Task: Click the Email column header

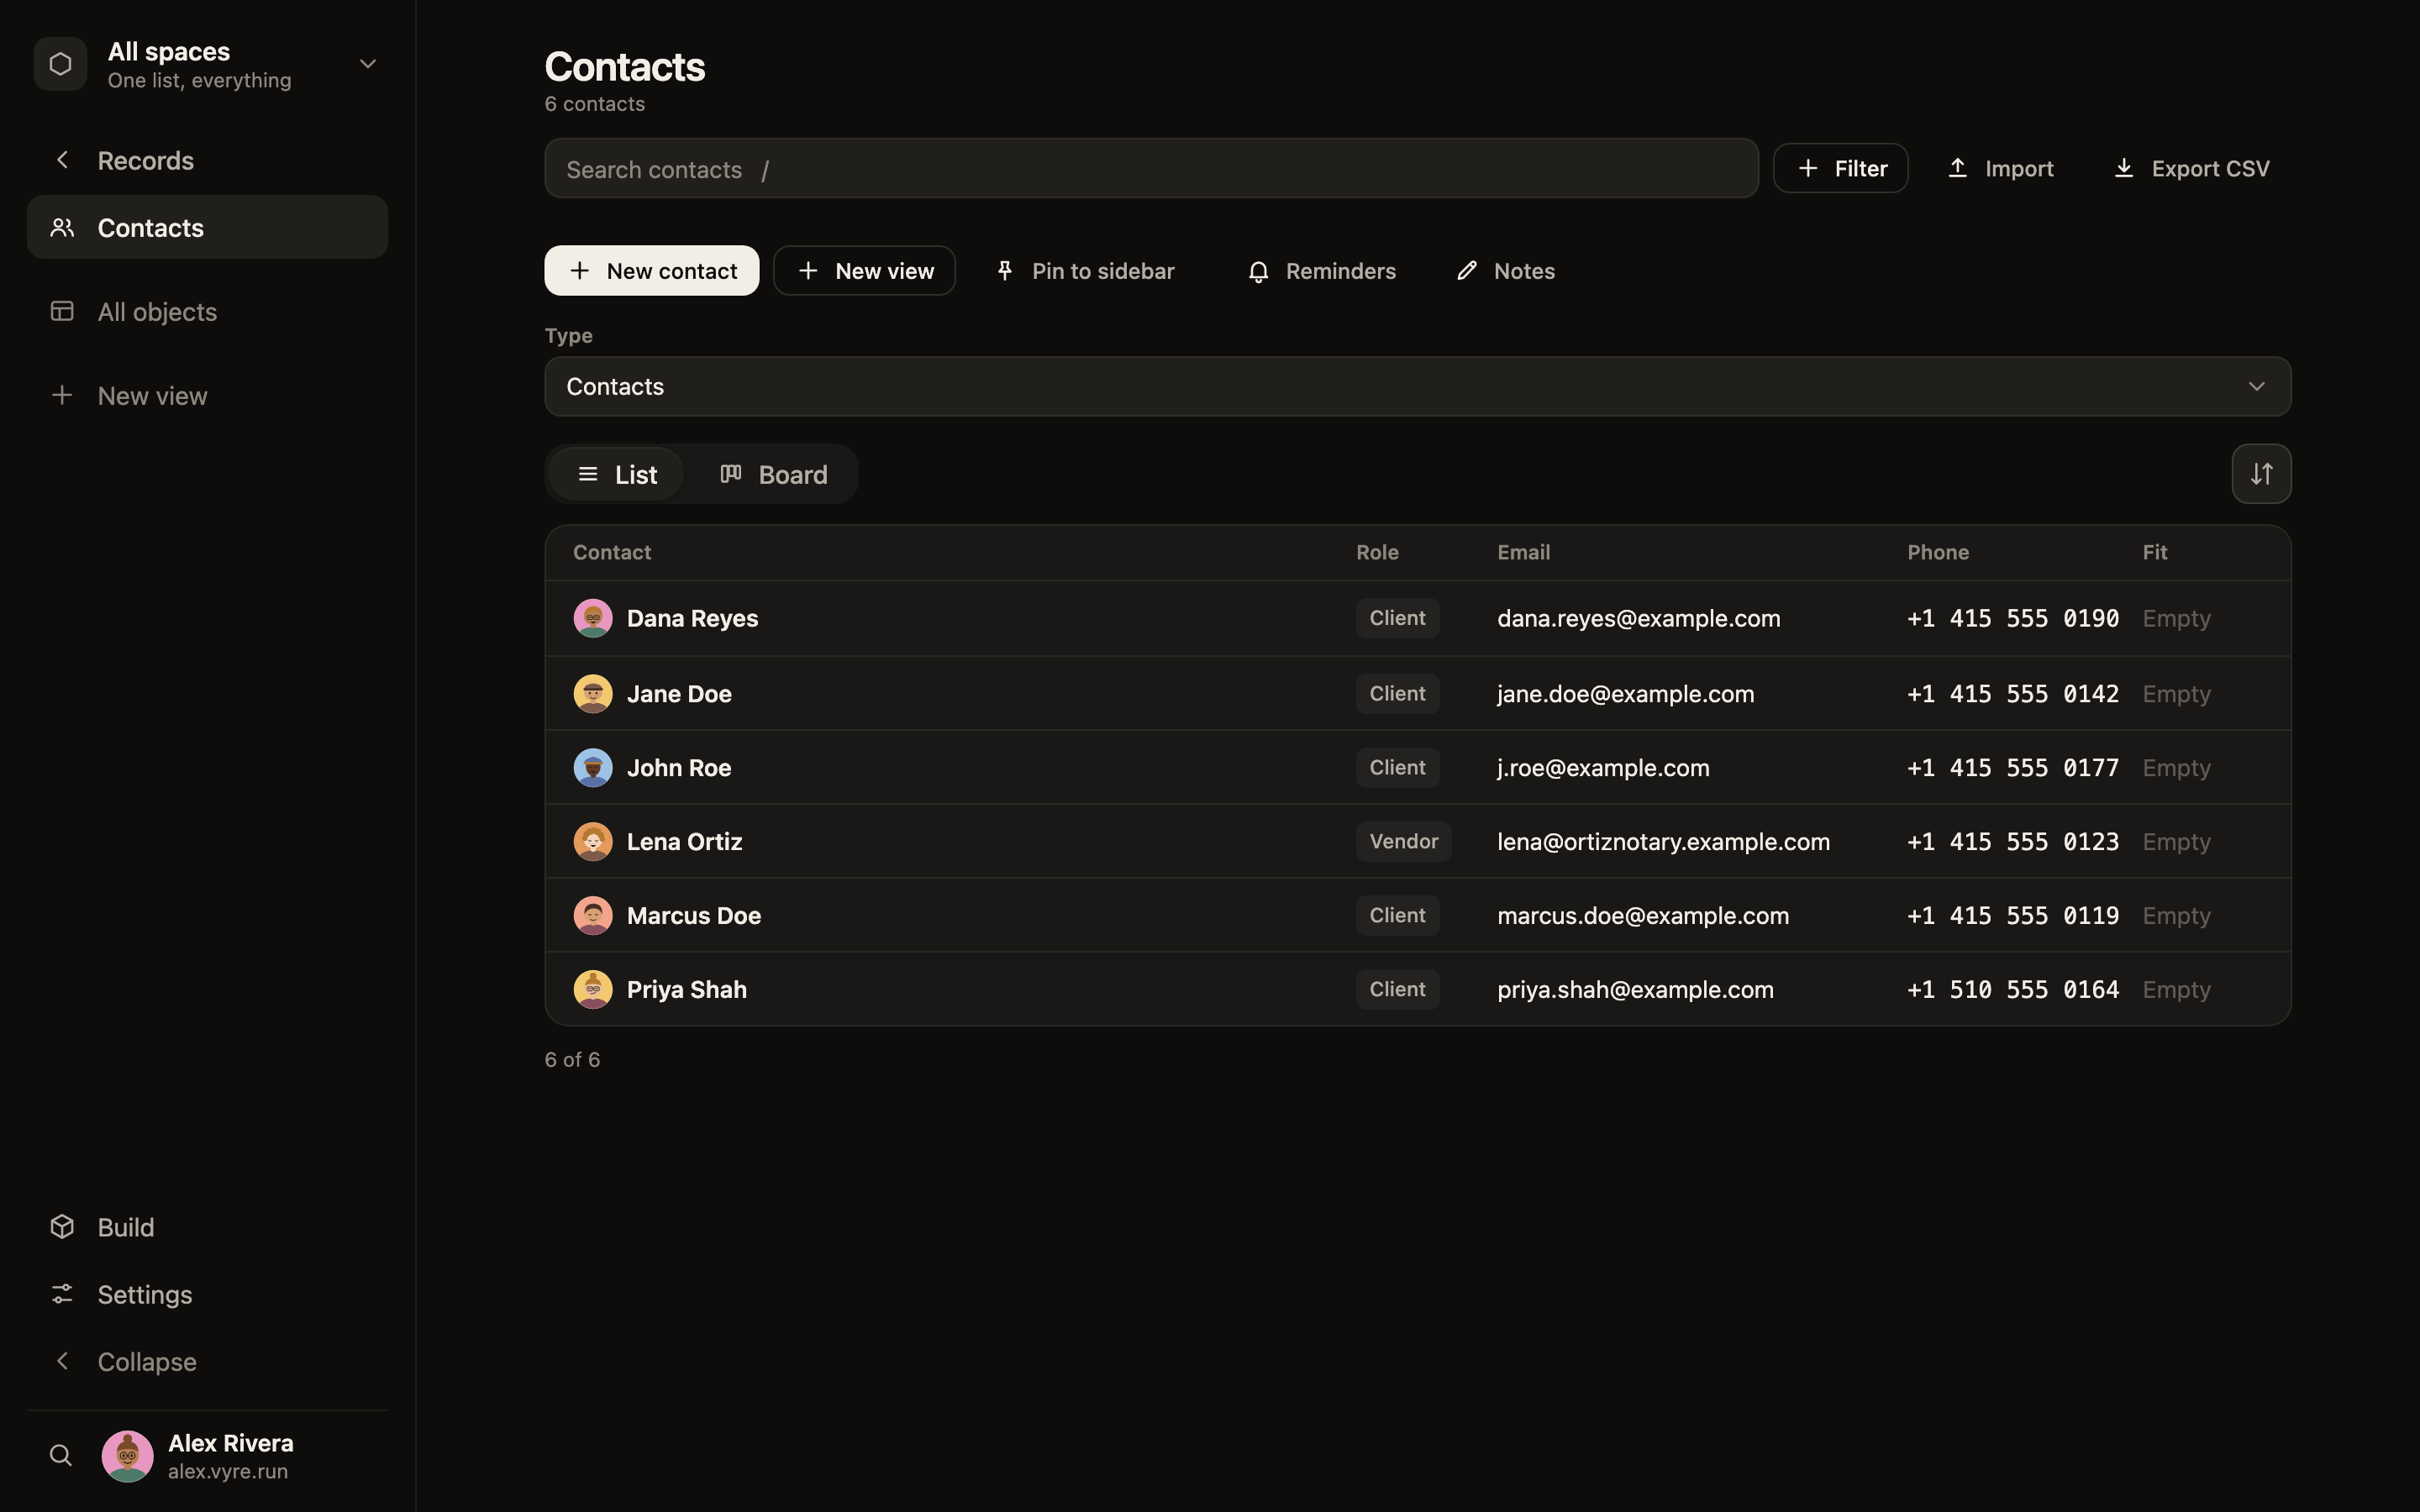Action: 1523,553
